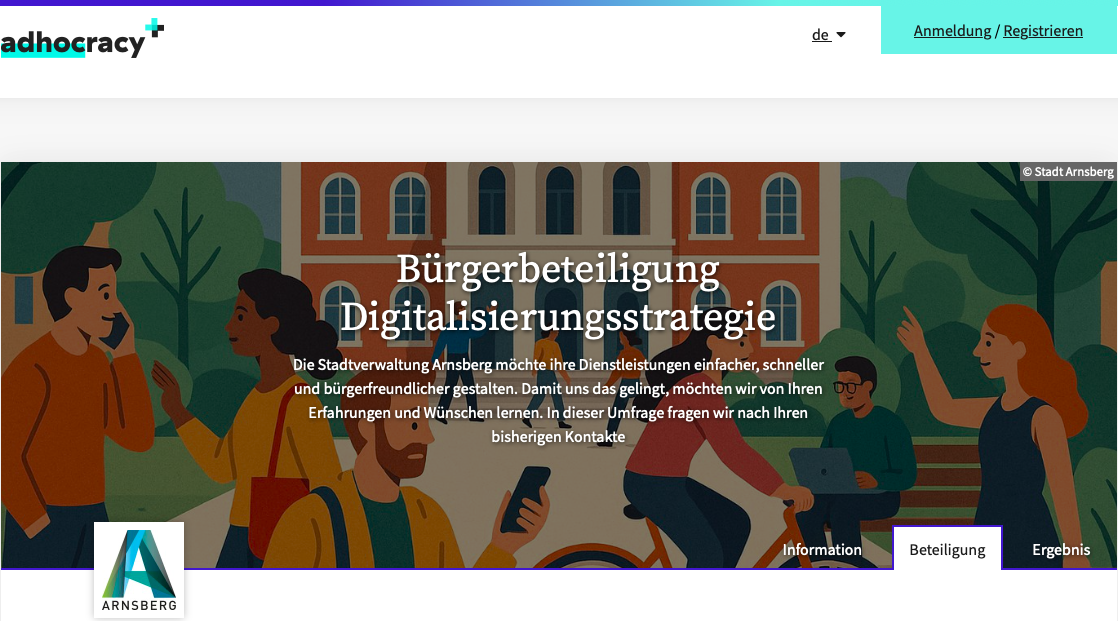The width and height of the screenshot is (1118, 621).
Task: Open the Anmeldung login link
Action: point(952,31)
